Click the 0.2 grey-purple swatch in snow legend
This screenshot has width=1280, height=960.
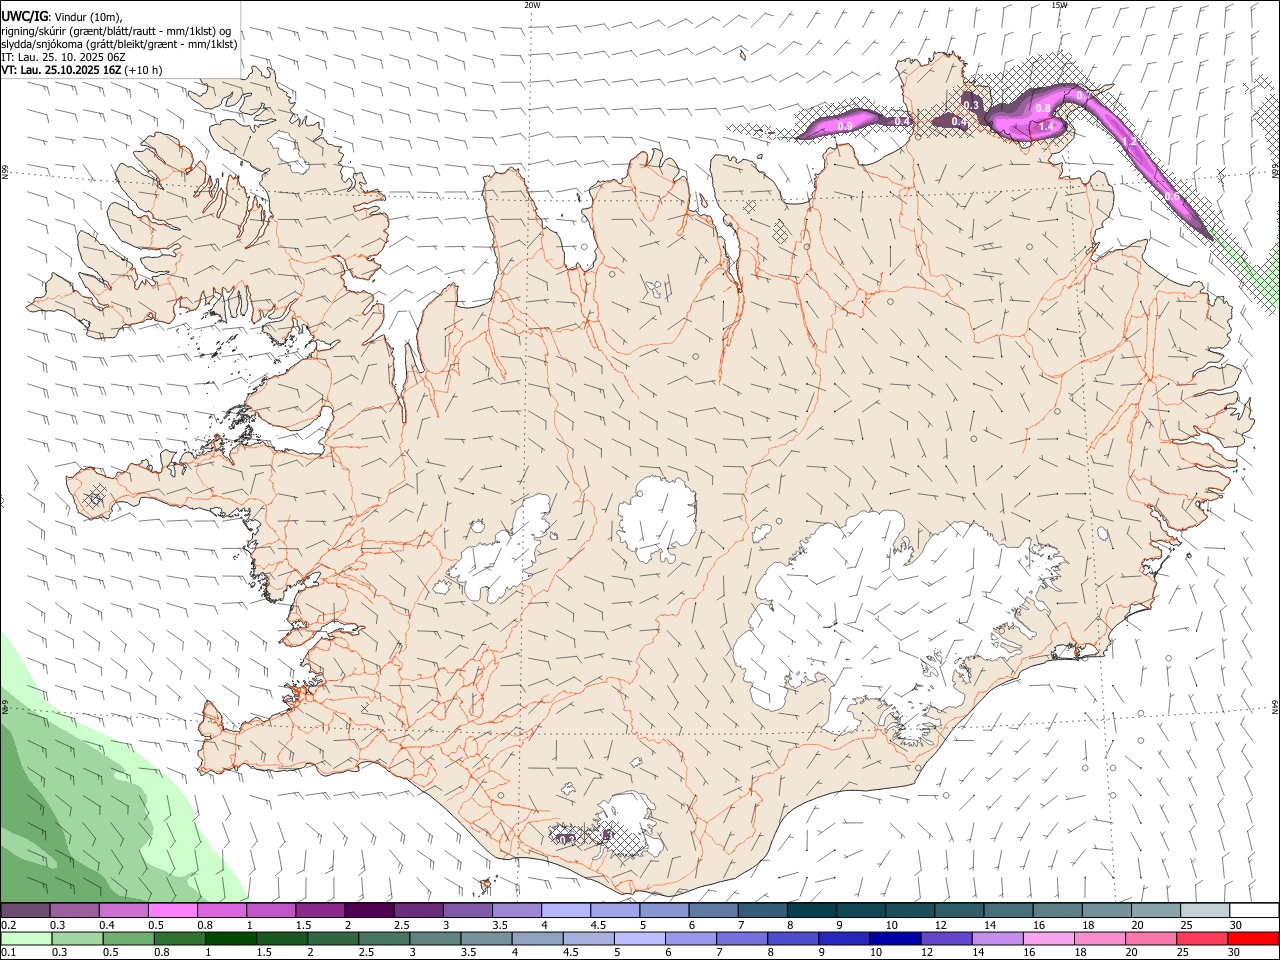click(x=25, y=910)
